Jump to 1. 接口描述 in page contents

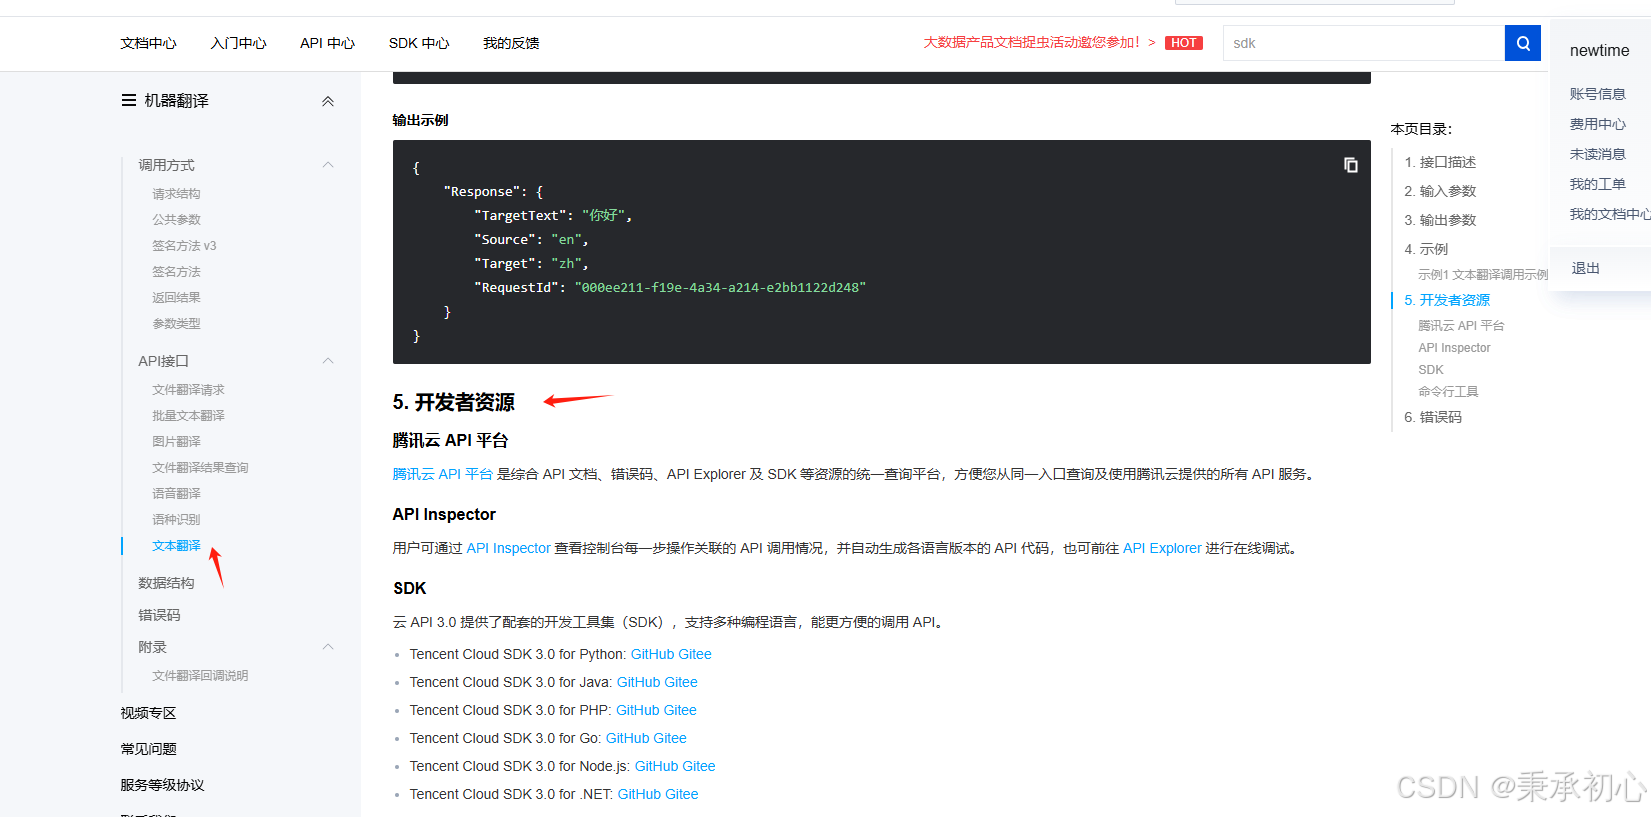(x=1440, y=162)
